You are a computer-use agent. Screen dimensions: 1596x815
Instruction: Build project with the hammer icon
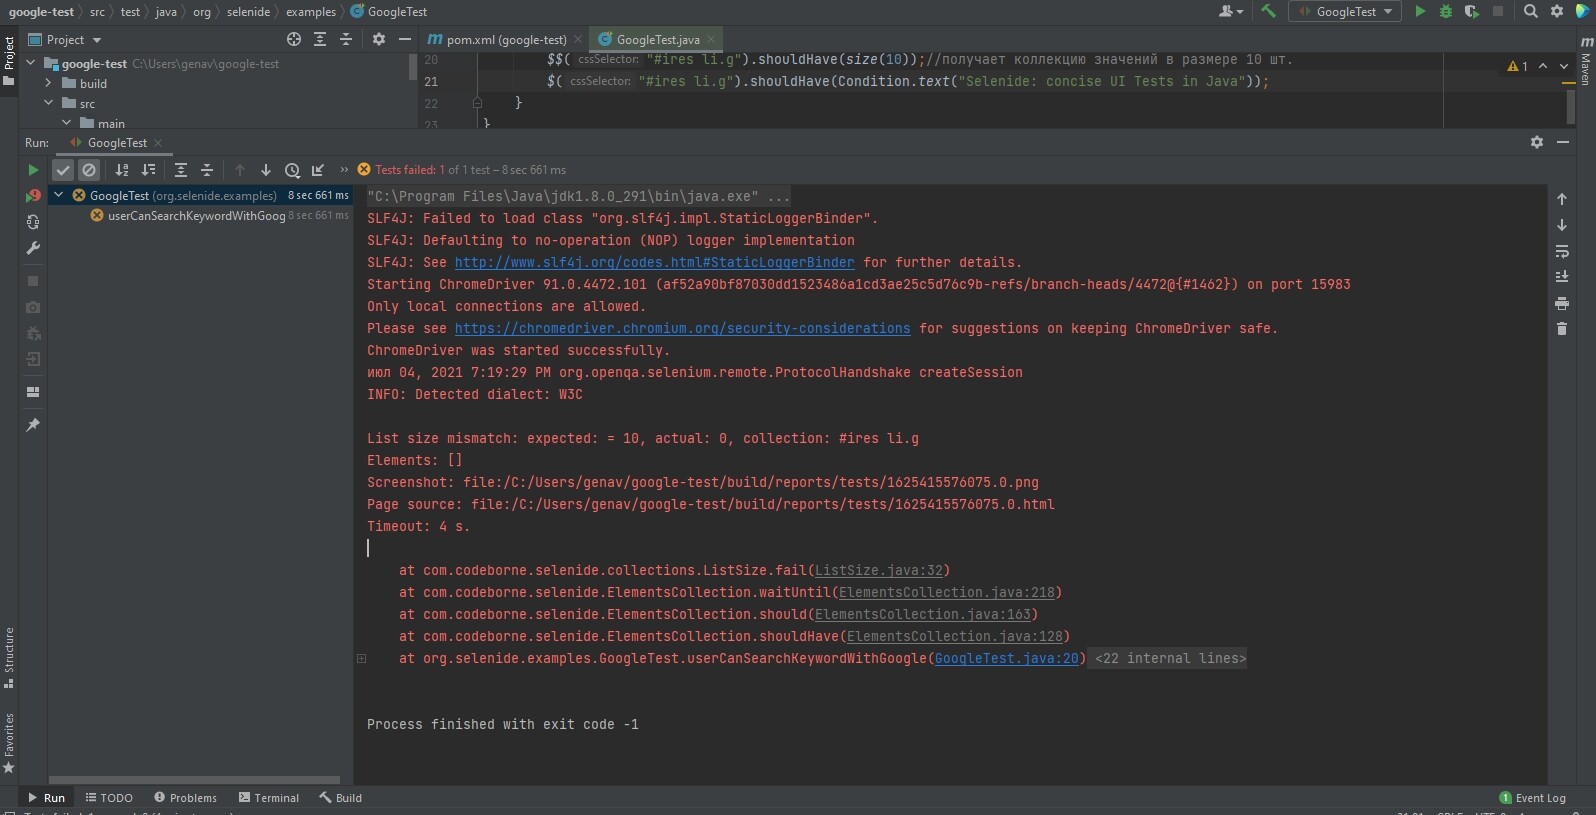click(1269, 12)
